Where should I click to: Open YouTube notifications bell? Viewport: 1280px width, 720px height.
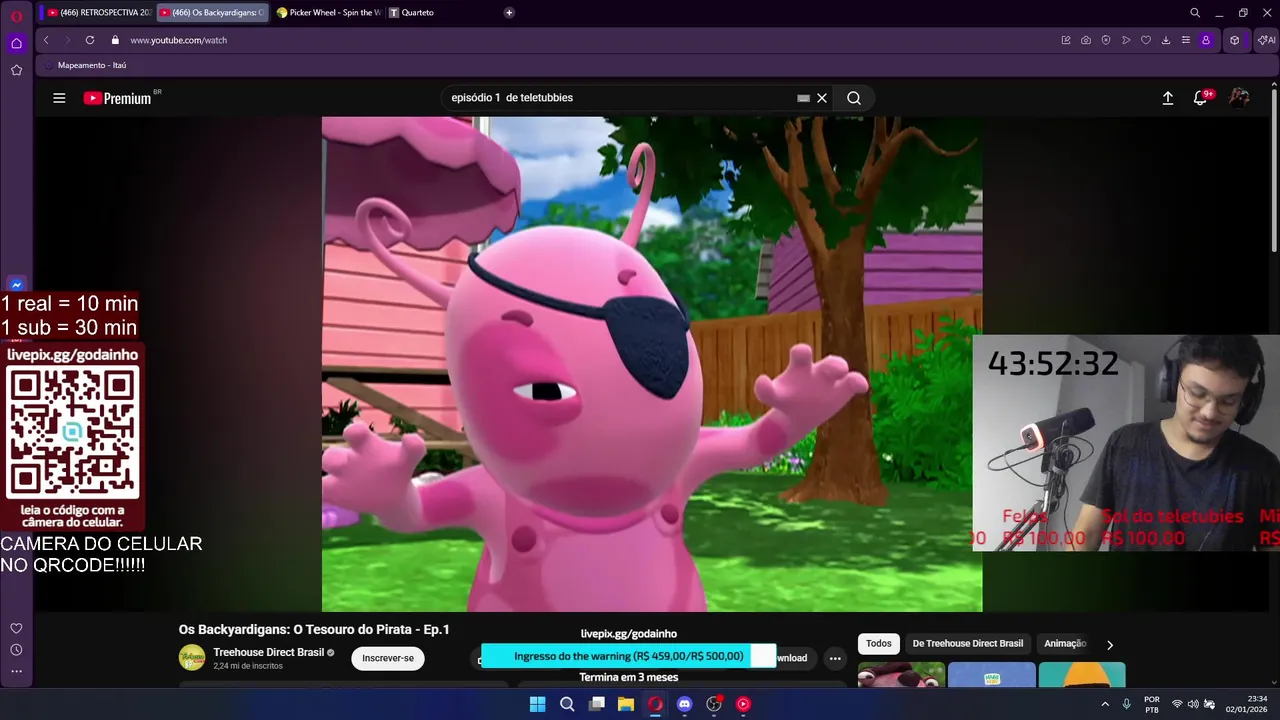point(1201,98)
